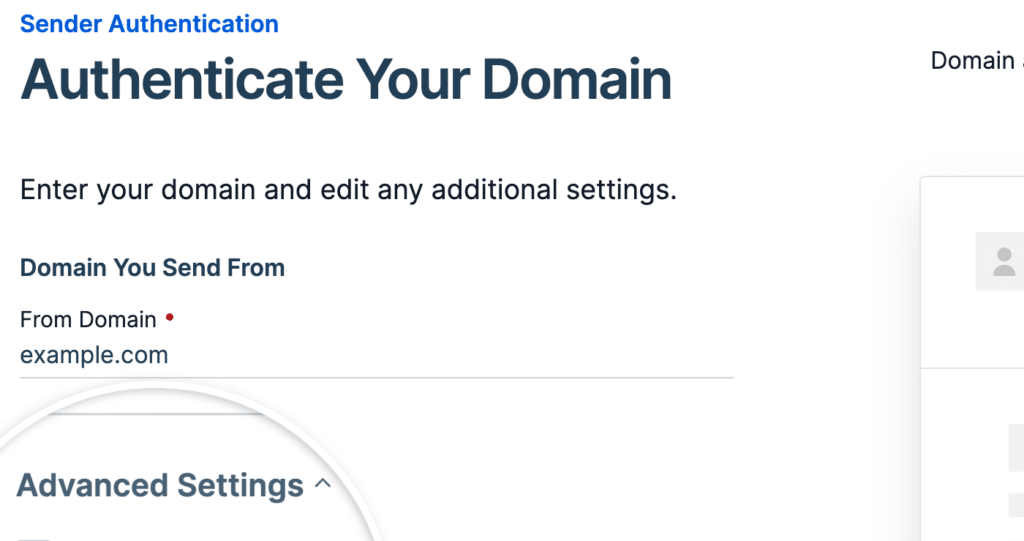Image resolution: width=1024 pixels, height=541 pixels.
Task: Click the Authenticate Your Domain page heading
Action: 346,80
